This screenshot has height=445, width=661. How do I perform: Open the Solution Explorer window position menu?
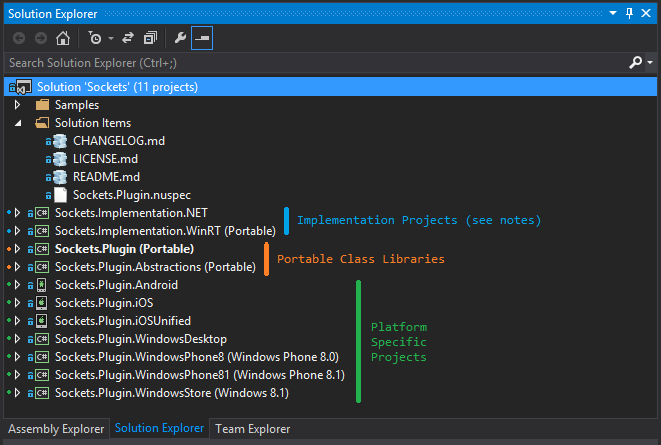point(613,13)
